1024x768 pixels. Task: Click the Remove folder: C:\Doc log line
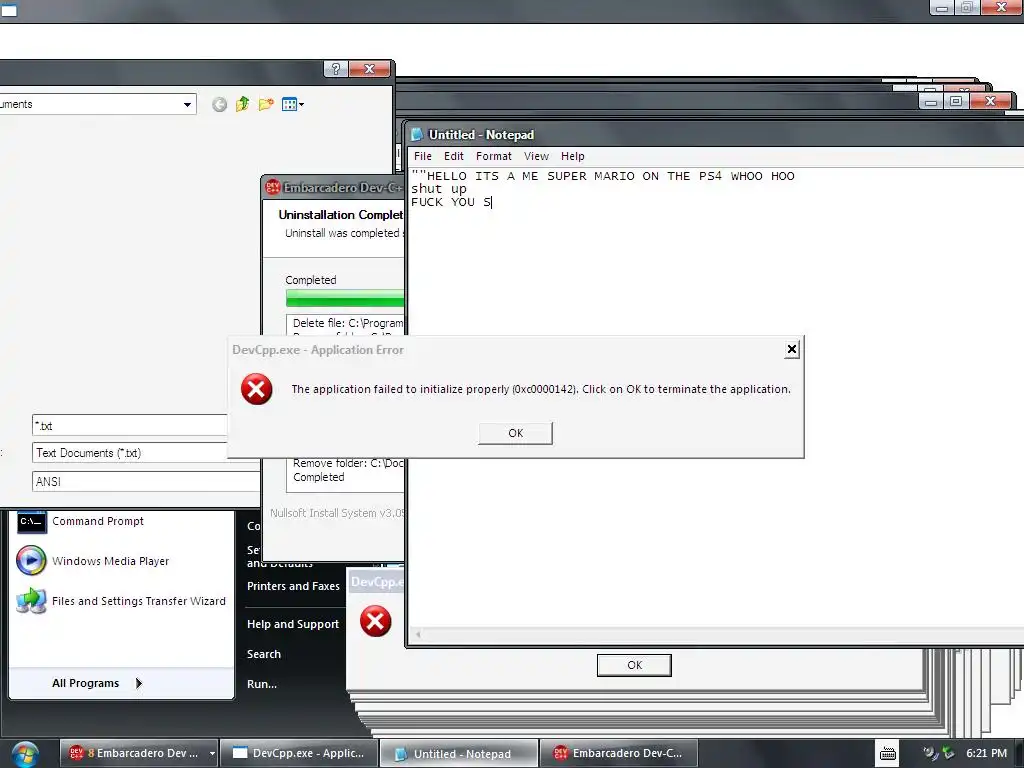[x=347, y=463]
